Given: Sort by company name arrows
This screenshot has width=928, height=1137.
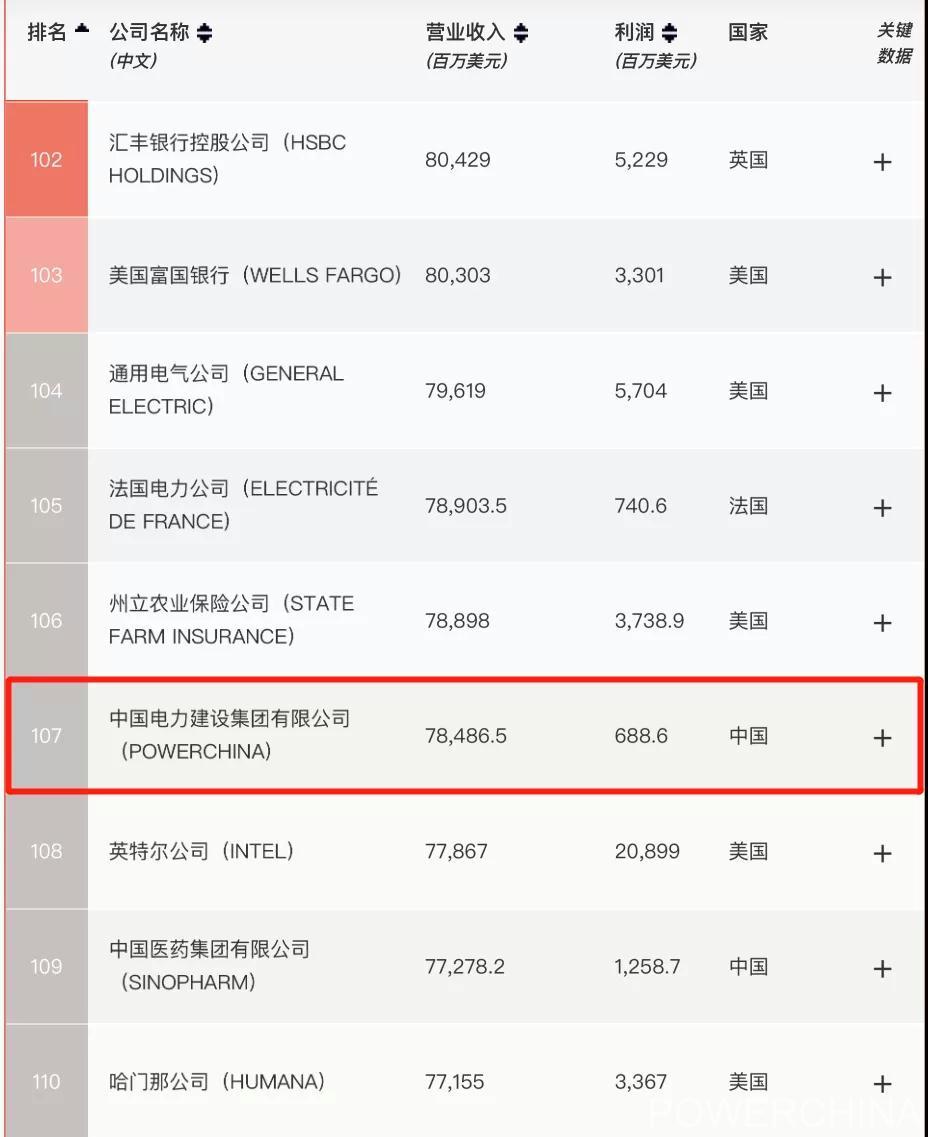Looking at the screenshot, I should click(204, 33).
